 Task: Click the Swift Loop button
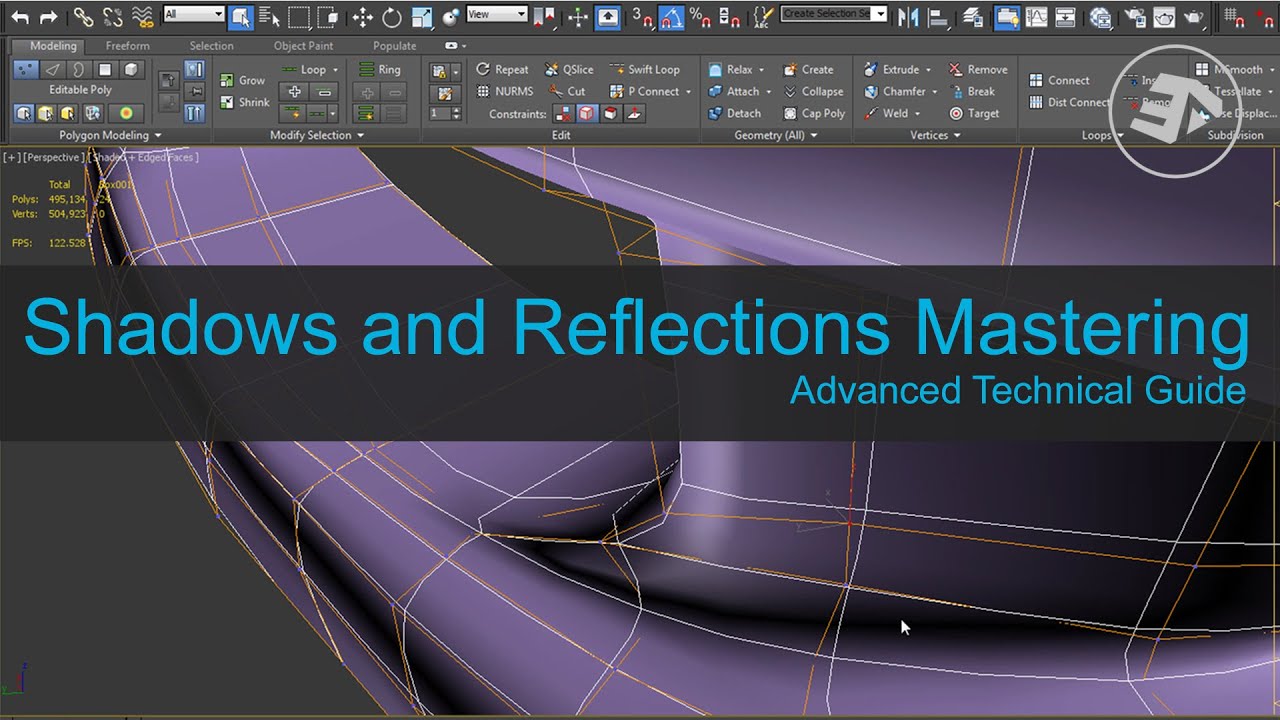click(x=644, y=70)
